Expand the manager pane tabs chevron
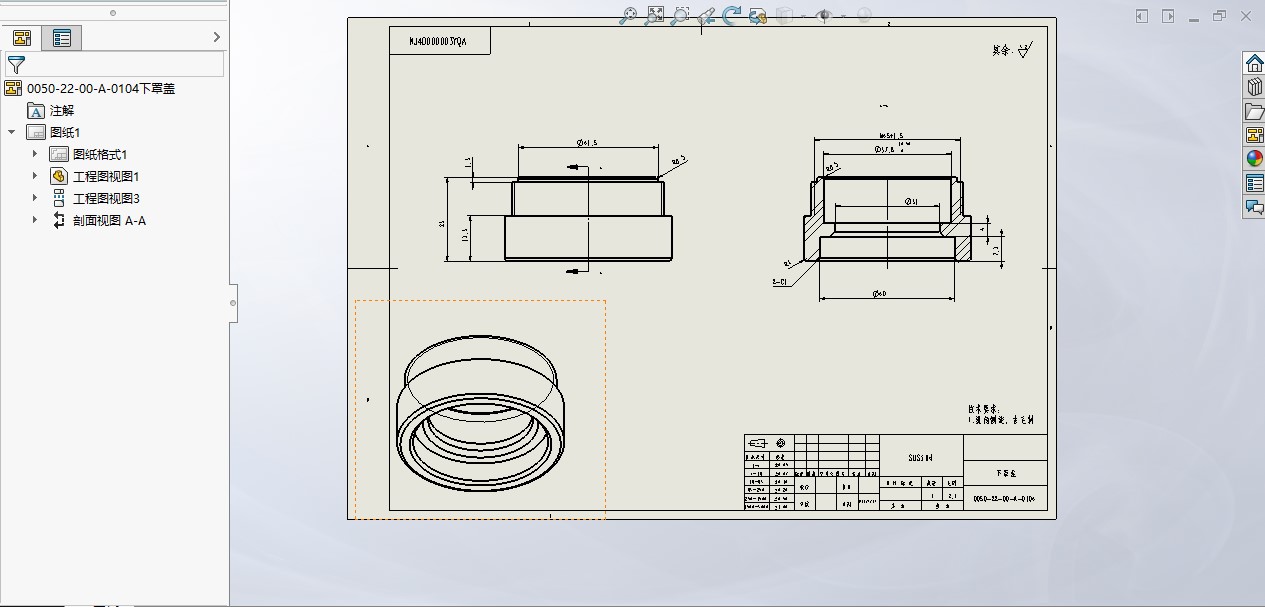 tap(217, 37)
